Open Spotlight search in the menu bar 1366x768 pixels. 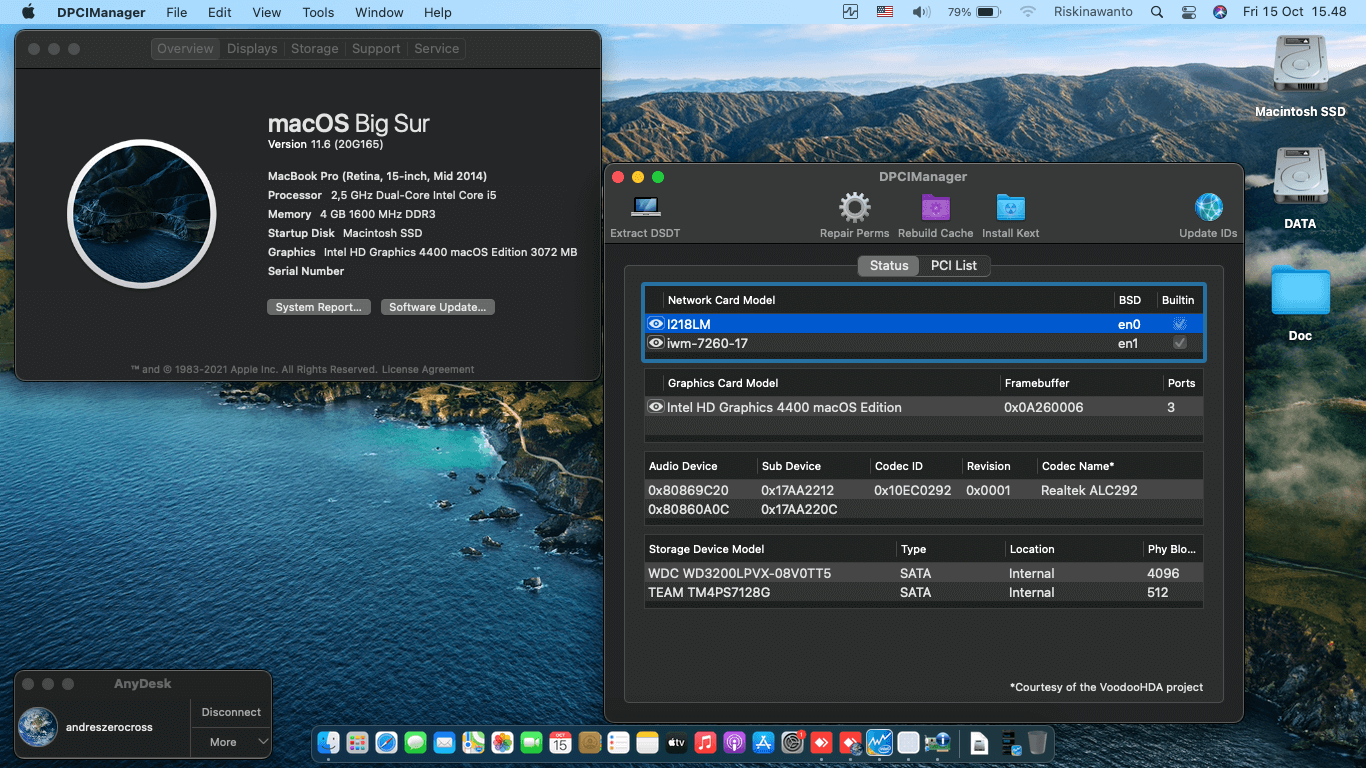1157,12
